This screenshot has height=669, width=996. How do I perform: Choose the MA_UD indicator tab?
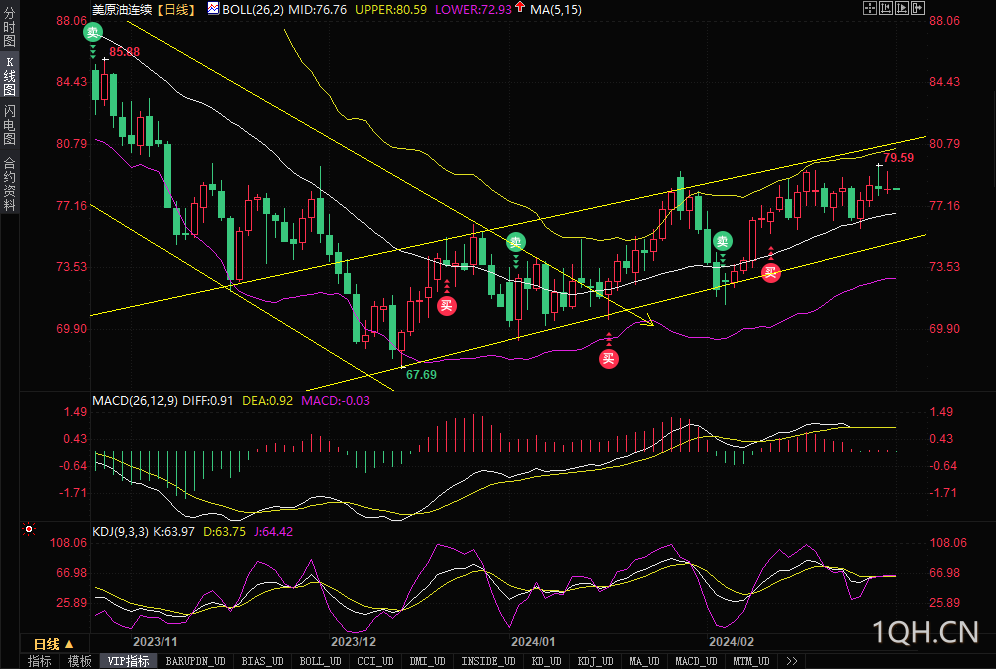point(644,661)
